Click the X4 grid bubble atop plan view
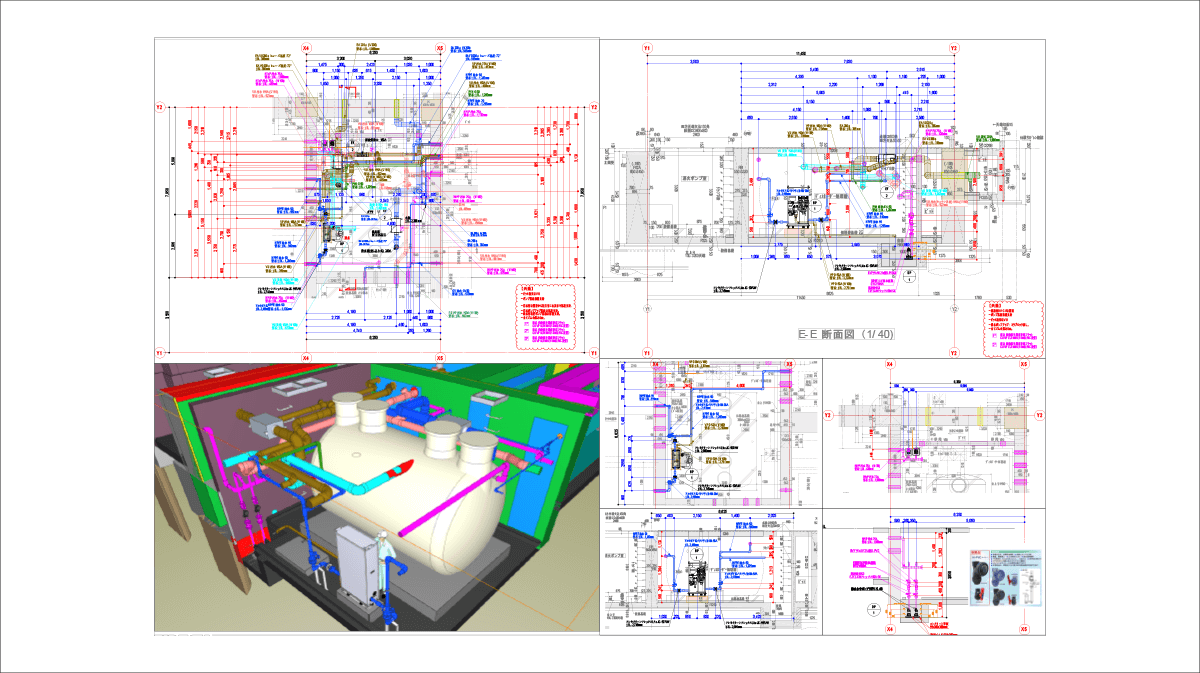 point(307,48)
